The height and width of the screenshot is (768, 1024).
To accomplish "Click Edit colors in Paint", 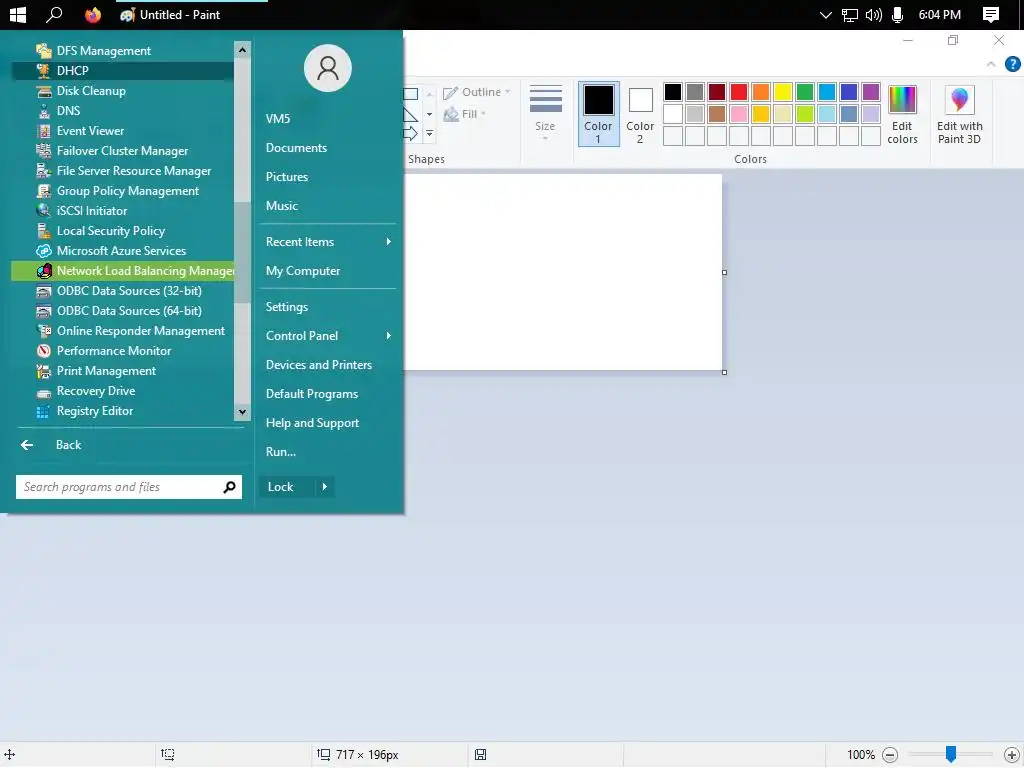I will [903, 115].
